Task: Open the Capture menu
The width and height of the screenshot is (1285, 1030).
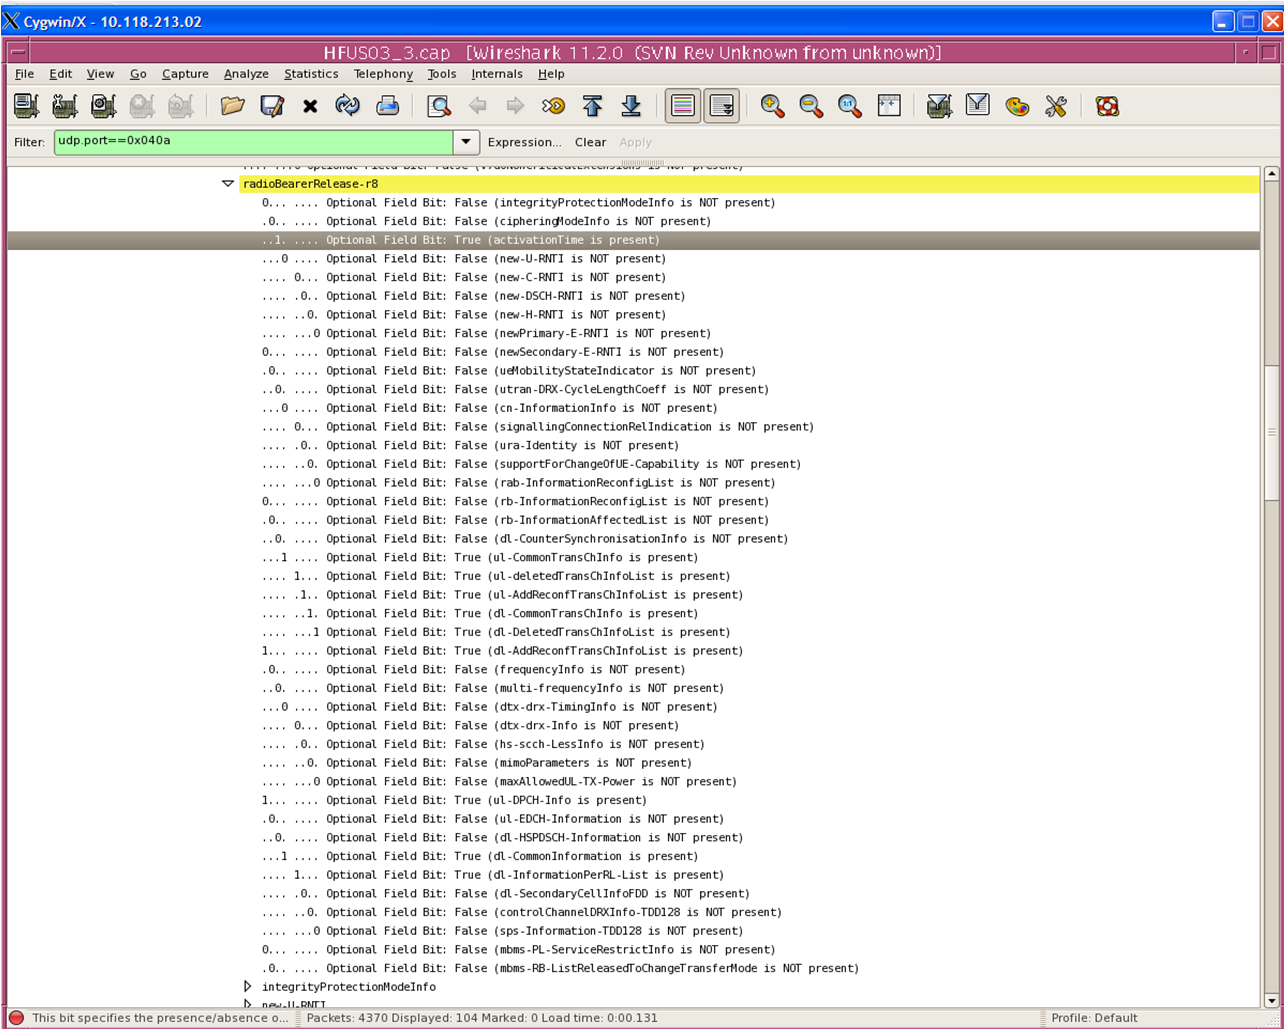Action: point(185,74)
